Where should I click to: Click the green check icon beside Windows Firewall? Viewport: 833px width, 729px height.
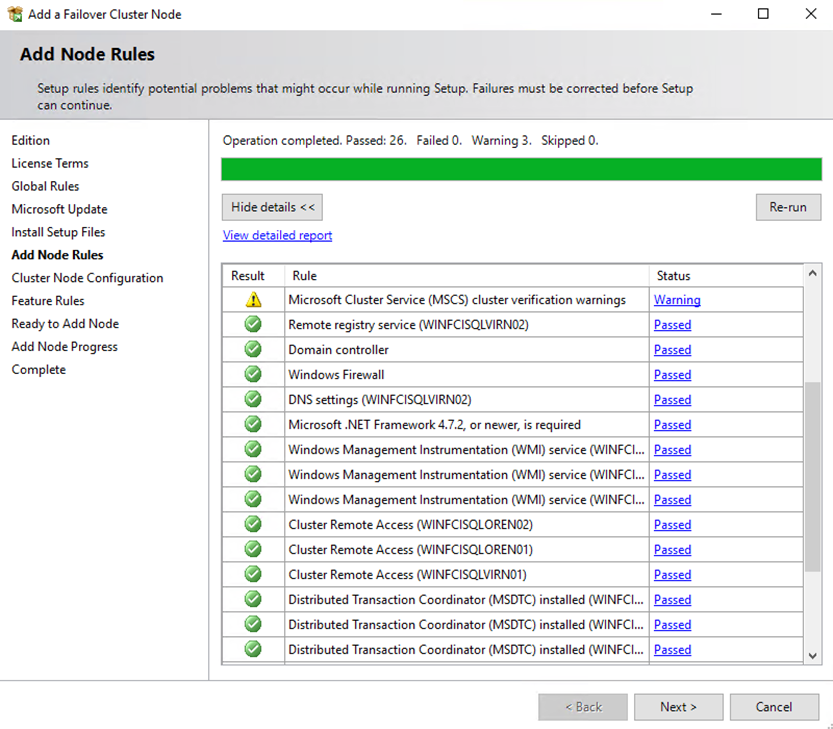click(253, 374)
